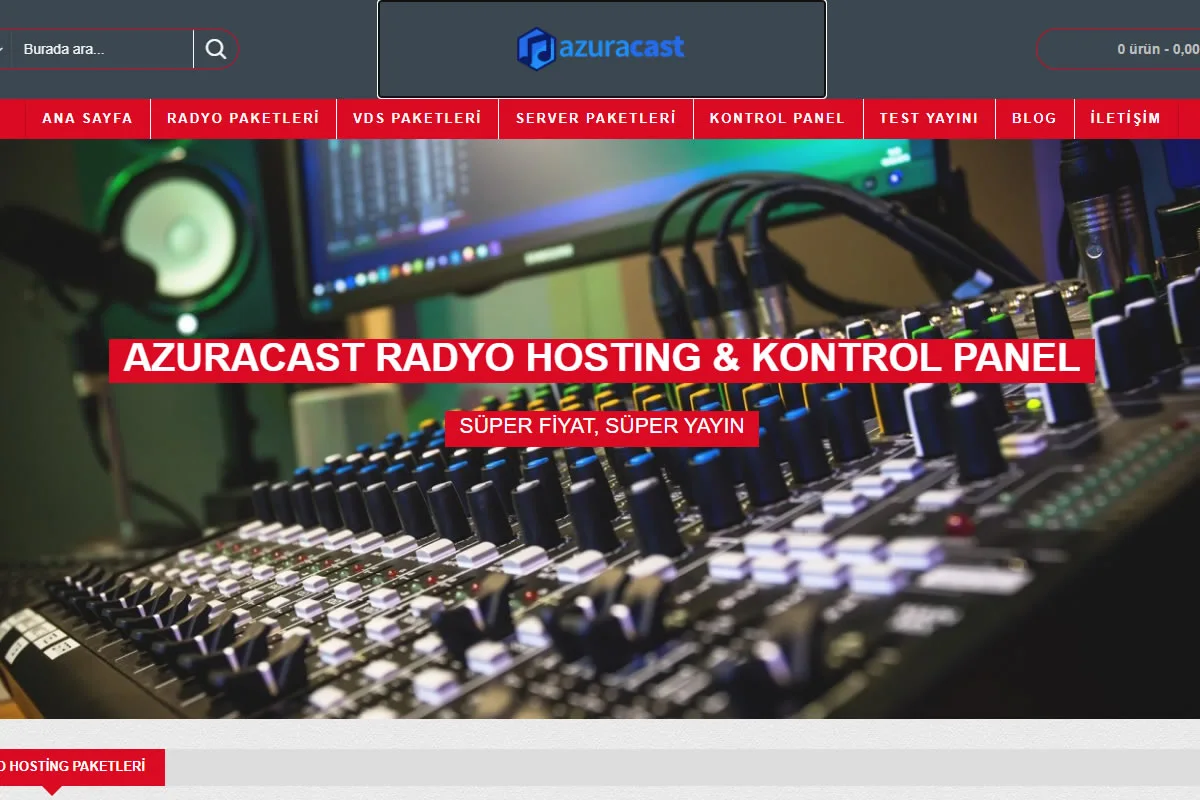Open Test Yayını menu item
This screenshot has width=1200, height=800.
(x=929, y=118)
